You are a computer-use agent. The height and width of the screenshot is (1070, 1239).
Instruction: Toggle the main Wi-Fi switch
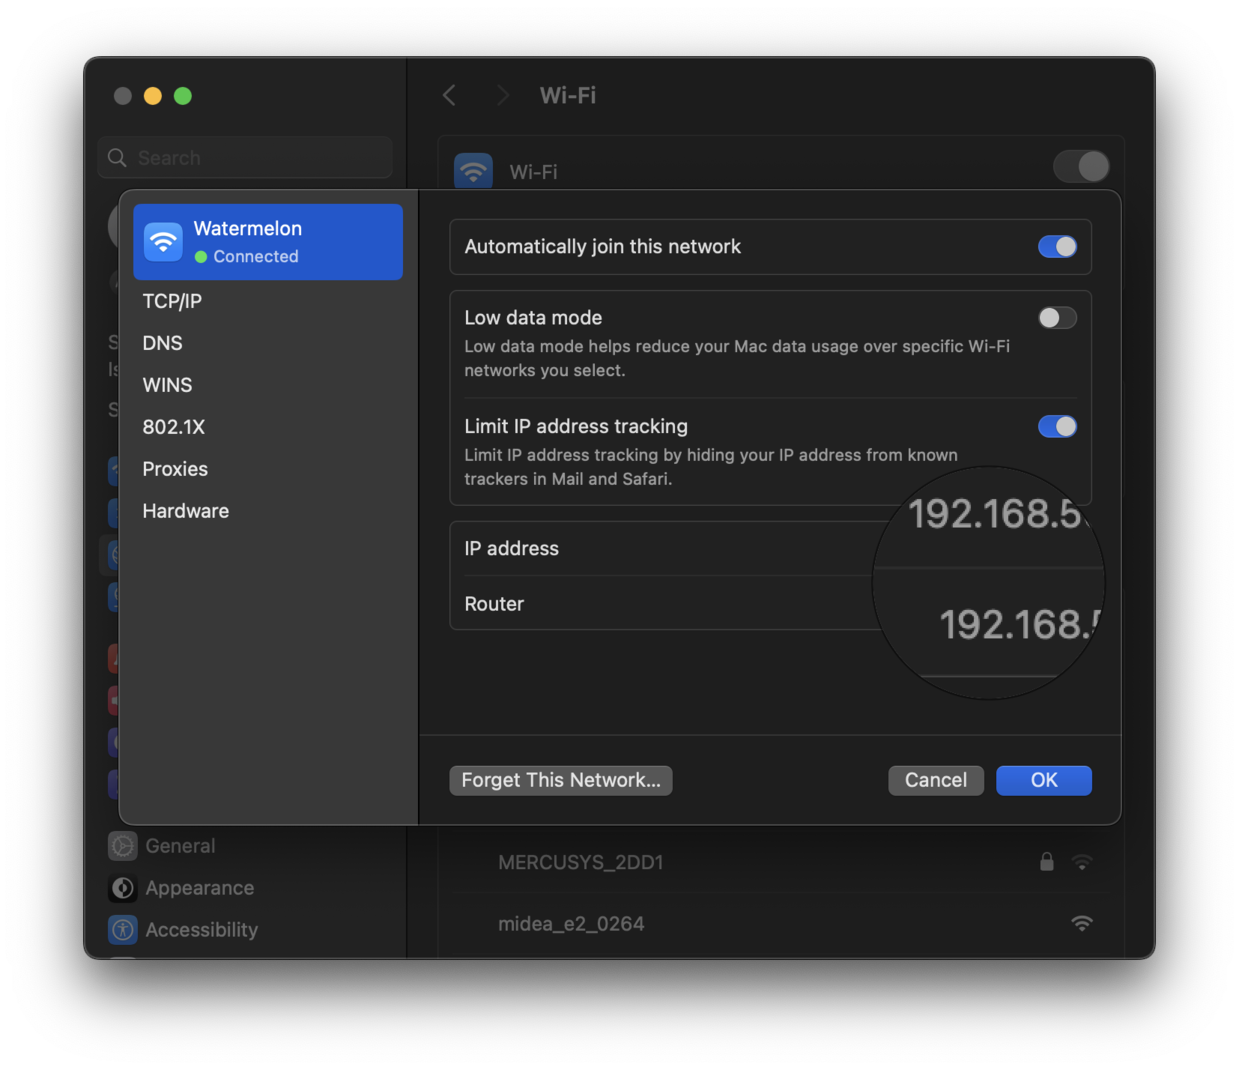coord(1081,166)
